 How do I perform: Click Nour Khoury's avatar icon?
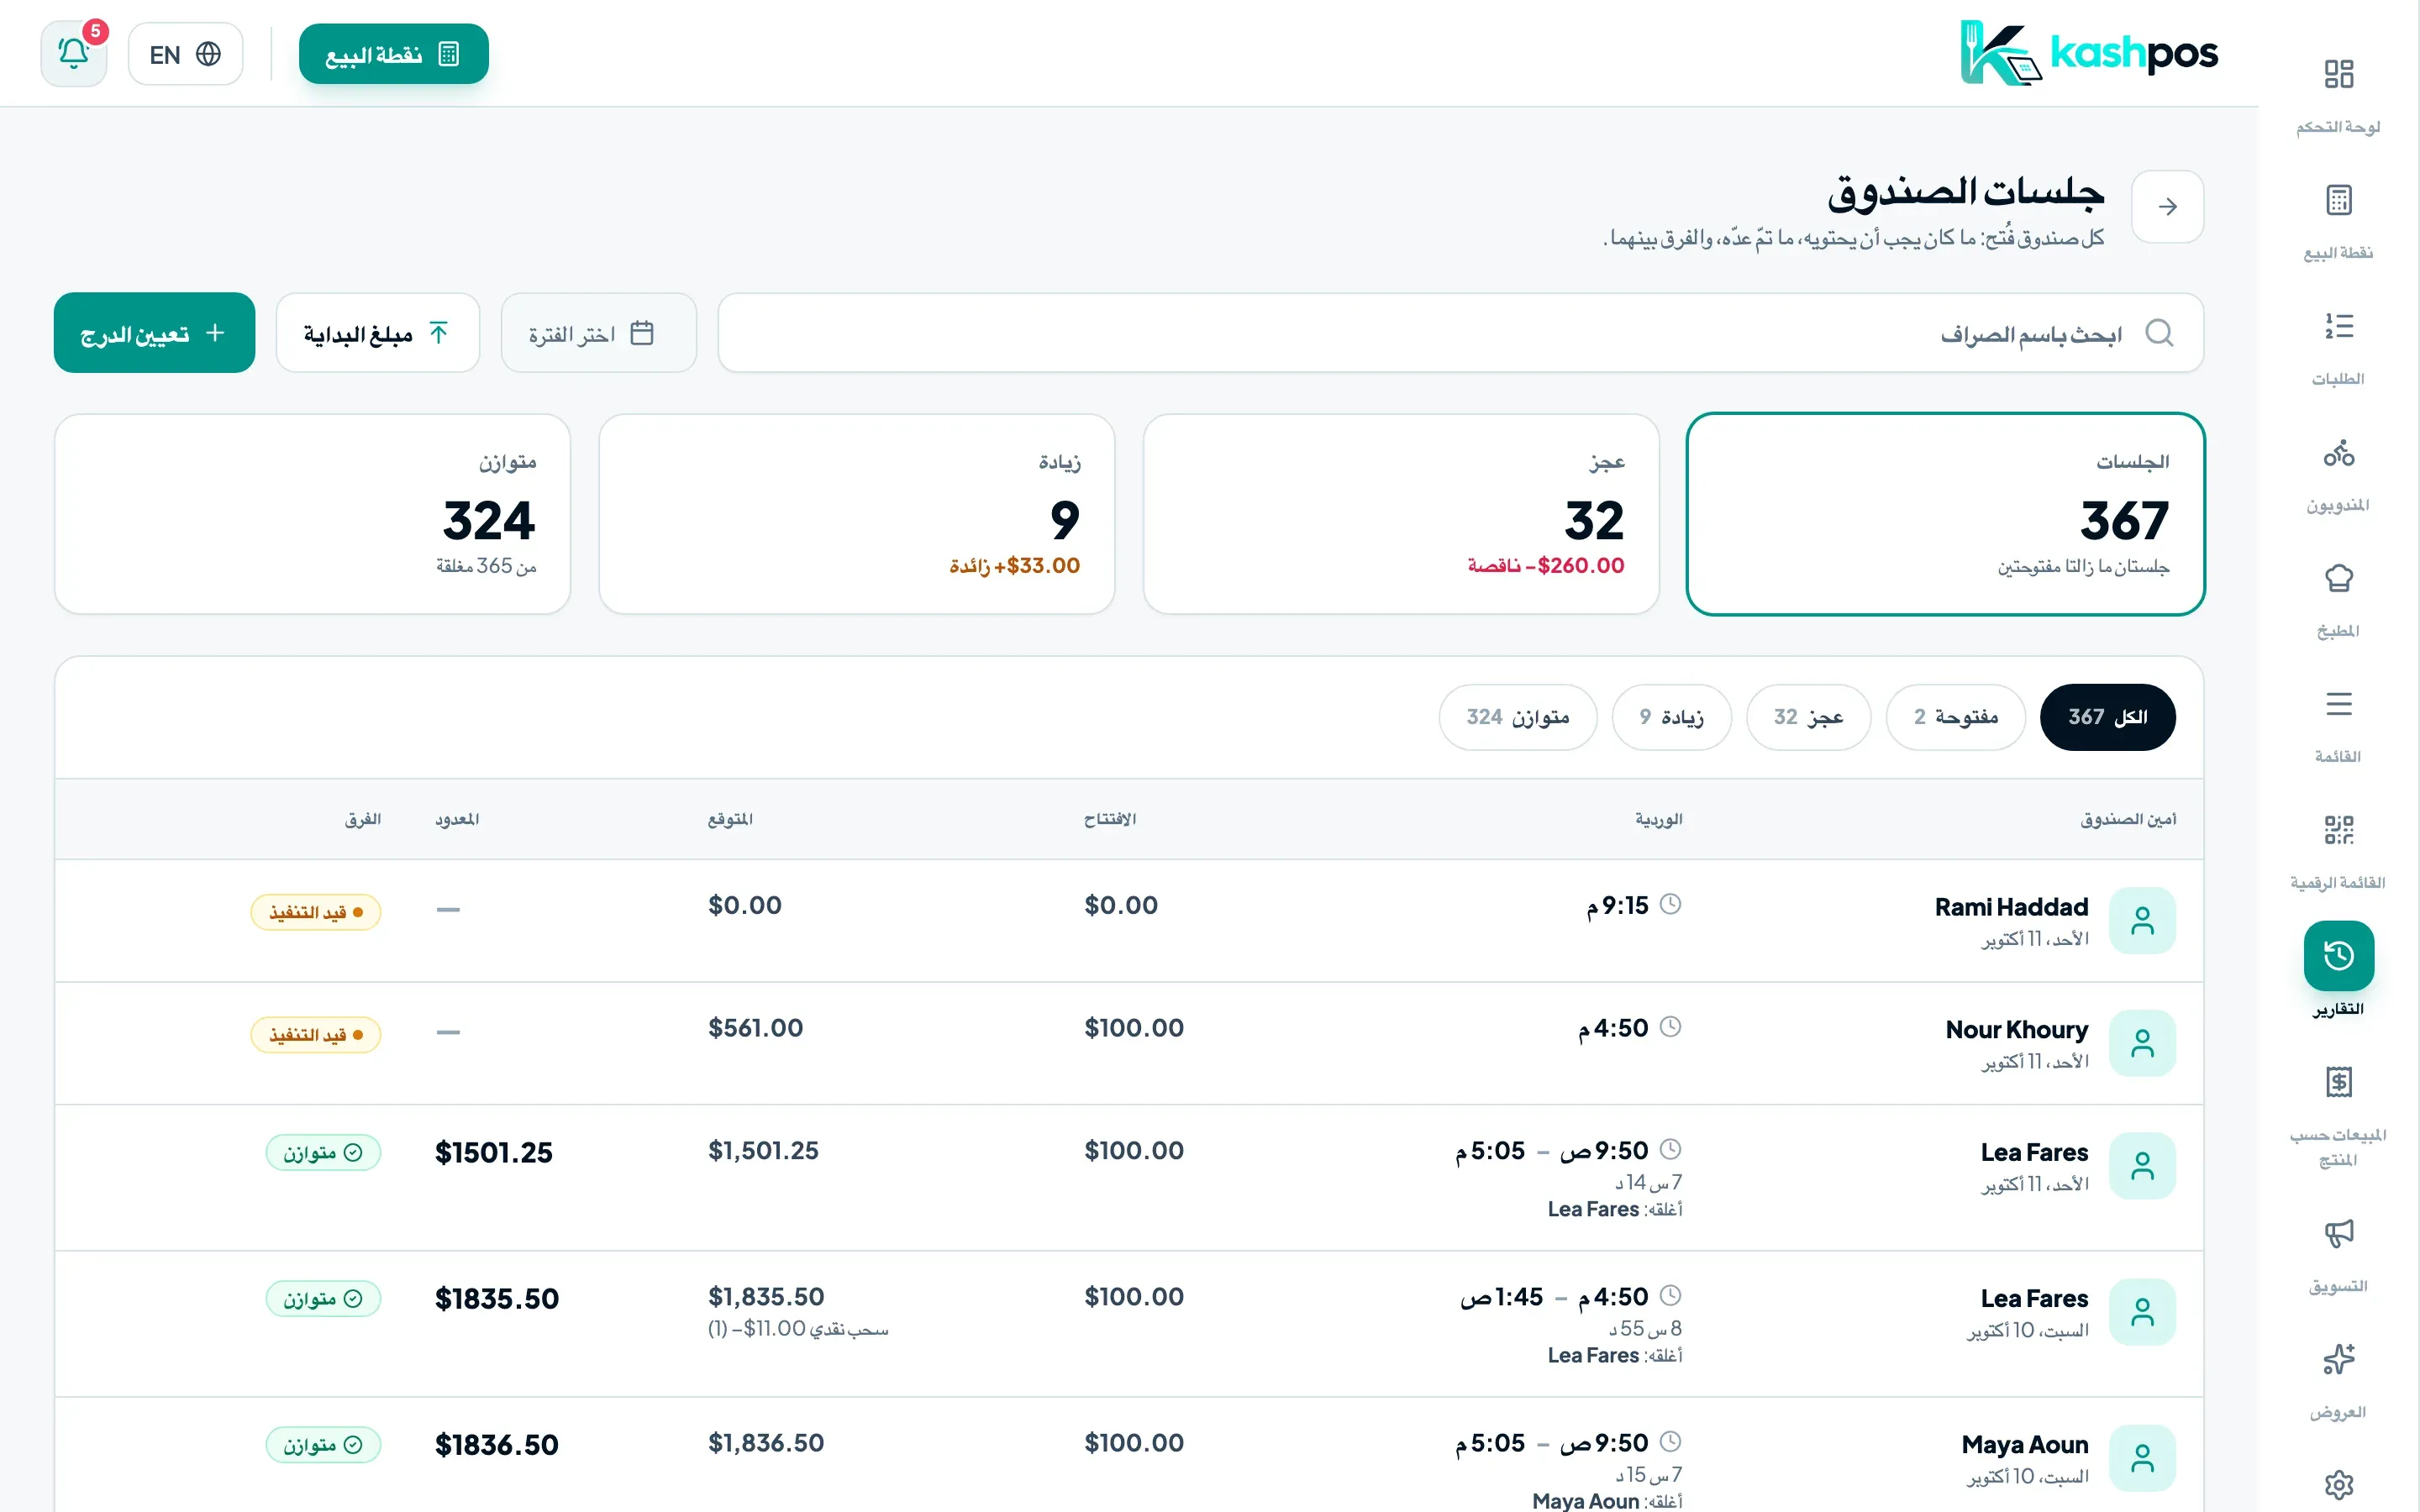click(2142, 1043)
